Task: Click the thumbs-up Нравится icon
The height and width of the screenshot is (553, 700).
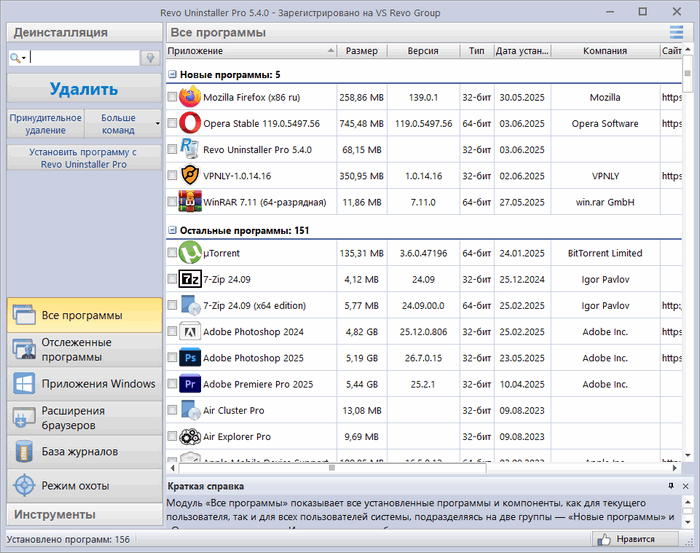Action: click(x=604, y=539)
